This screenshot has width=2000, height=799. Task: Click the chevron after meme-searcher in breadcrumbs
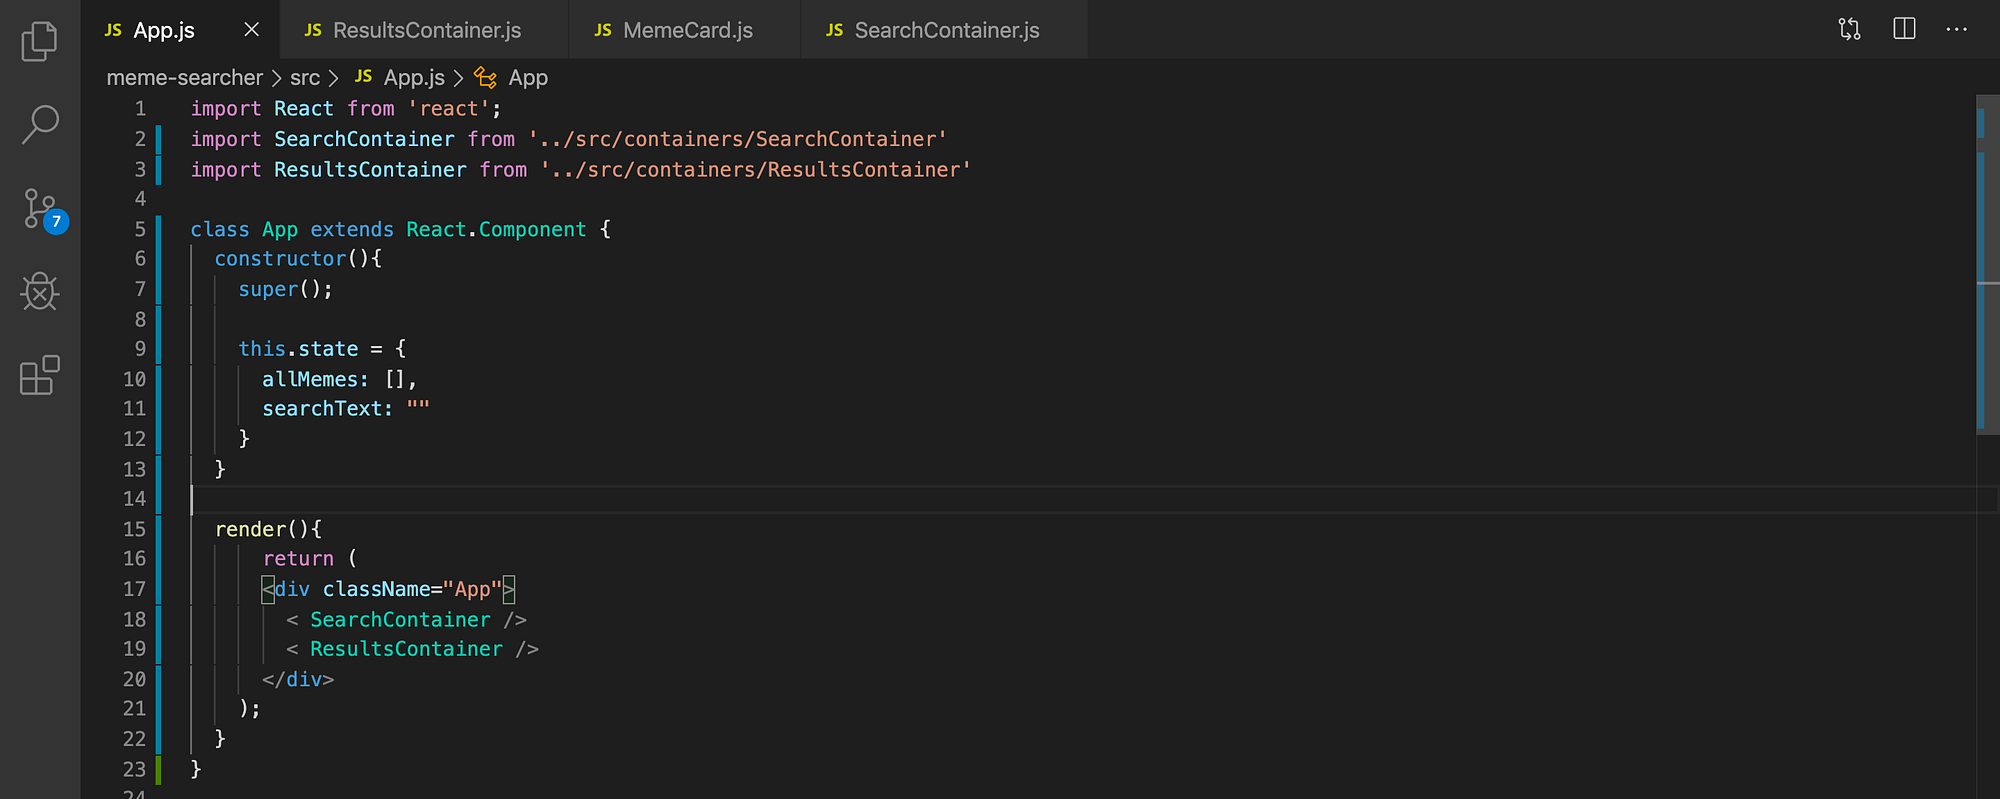[x=277, y=78]
